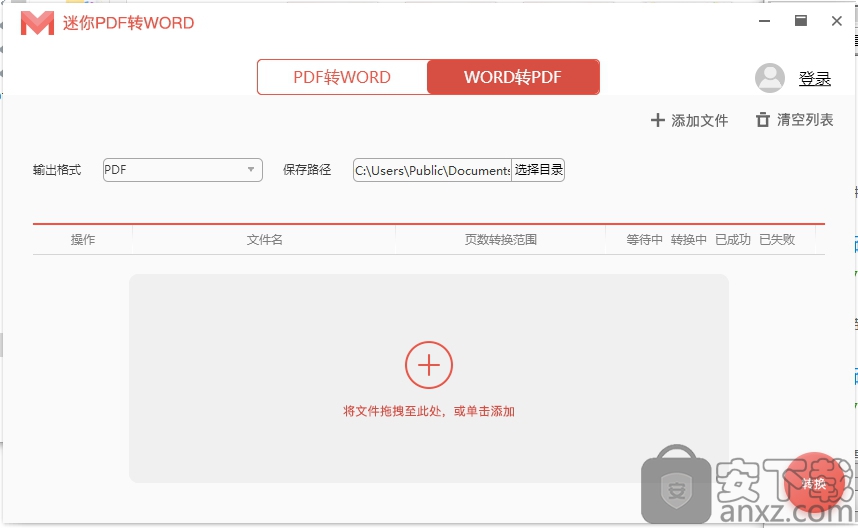Minimize the 迷你PDF转WORD window

point(764,21)
